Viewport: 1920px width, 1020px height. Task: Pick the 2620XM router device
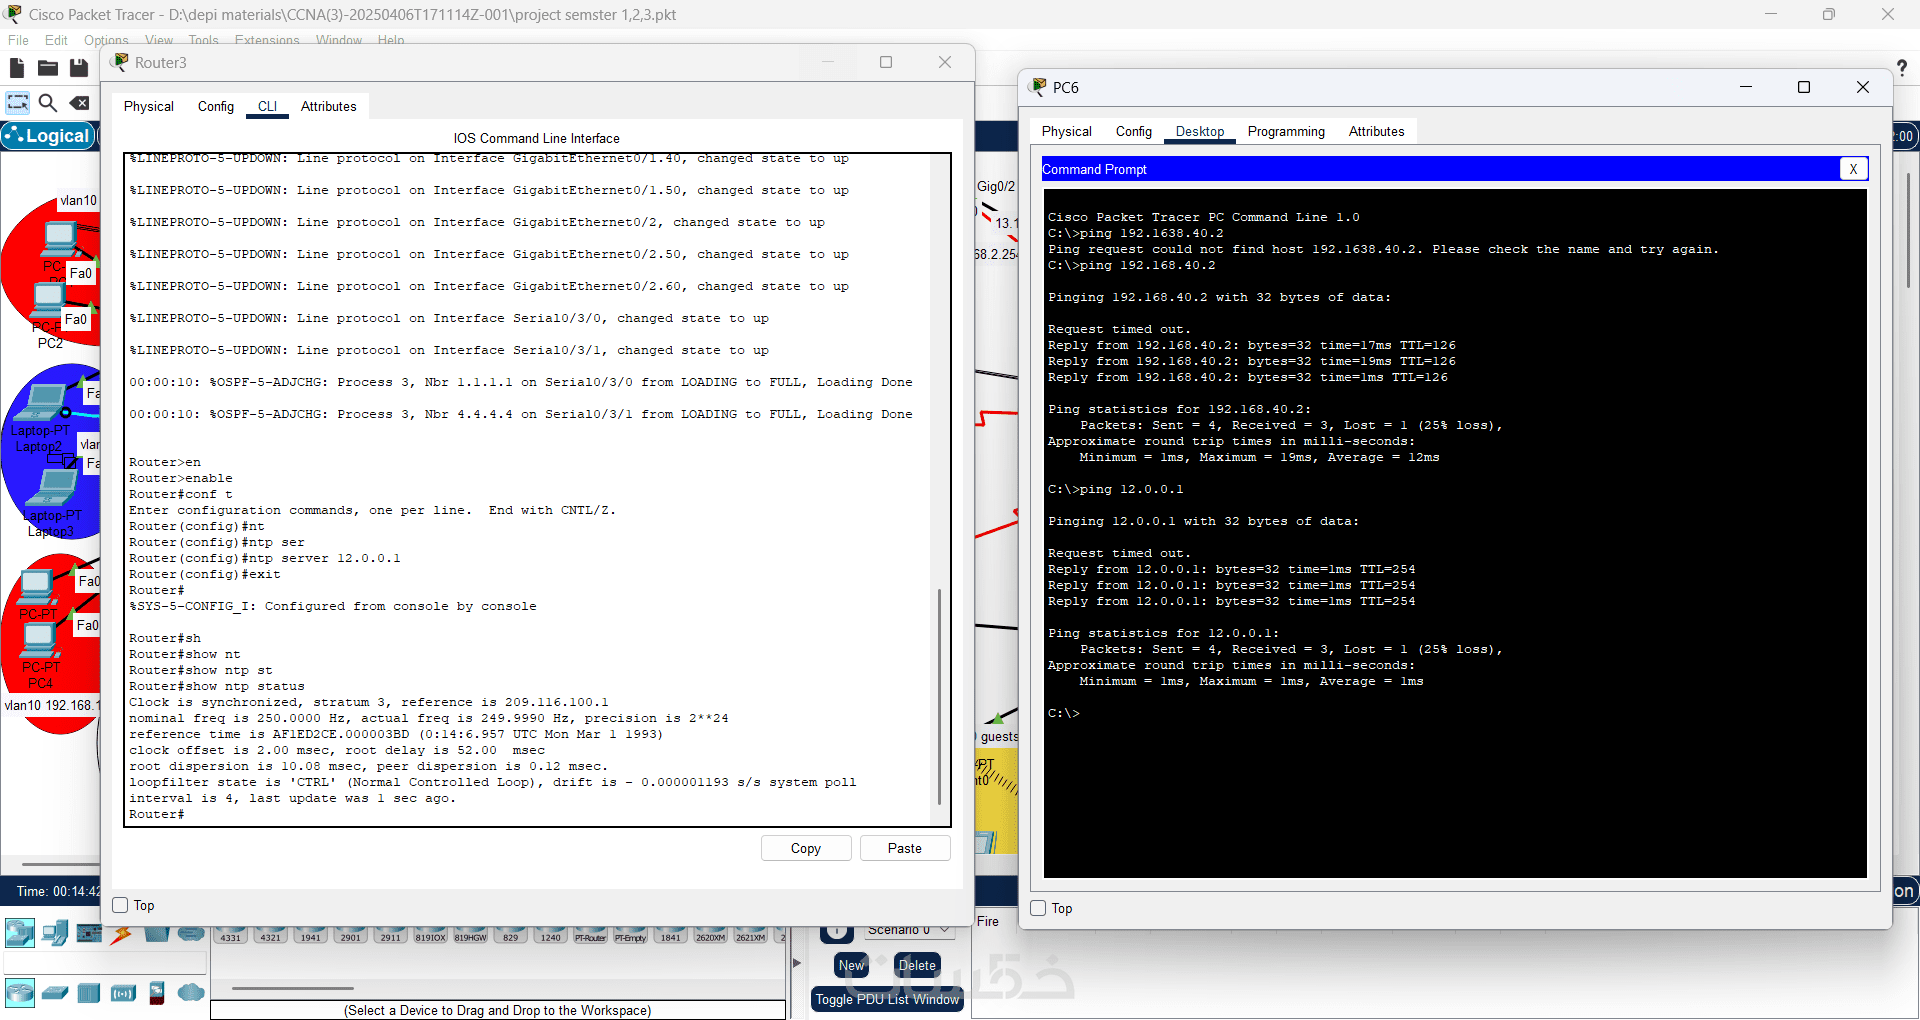point(711,936)
